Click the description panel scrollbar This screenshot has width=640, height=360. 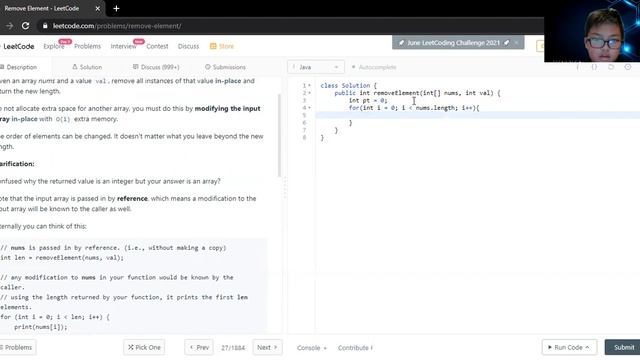(279, 135)
